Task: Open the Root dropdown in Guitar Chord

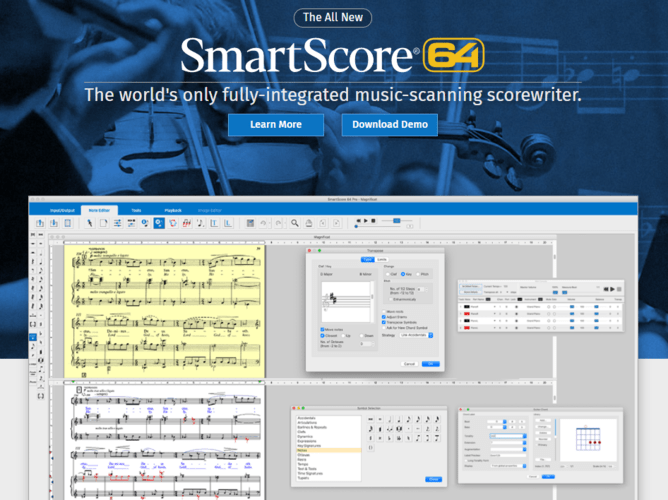Action: click(x=497, y=422)
